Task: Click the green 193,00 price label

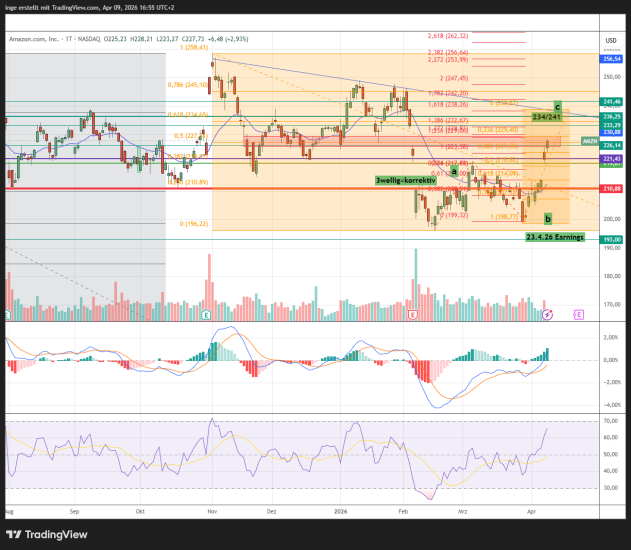Action: pyautogui.click(x=612, y=239)
